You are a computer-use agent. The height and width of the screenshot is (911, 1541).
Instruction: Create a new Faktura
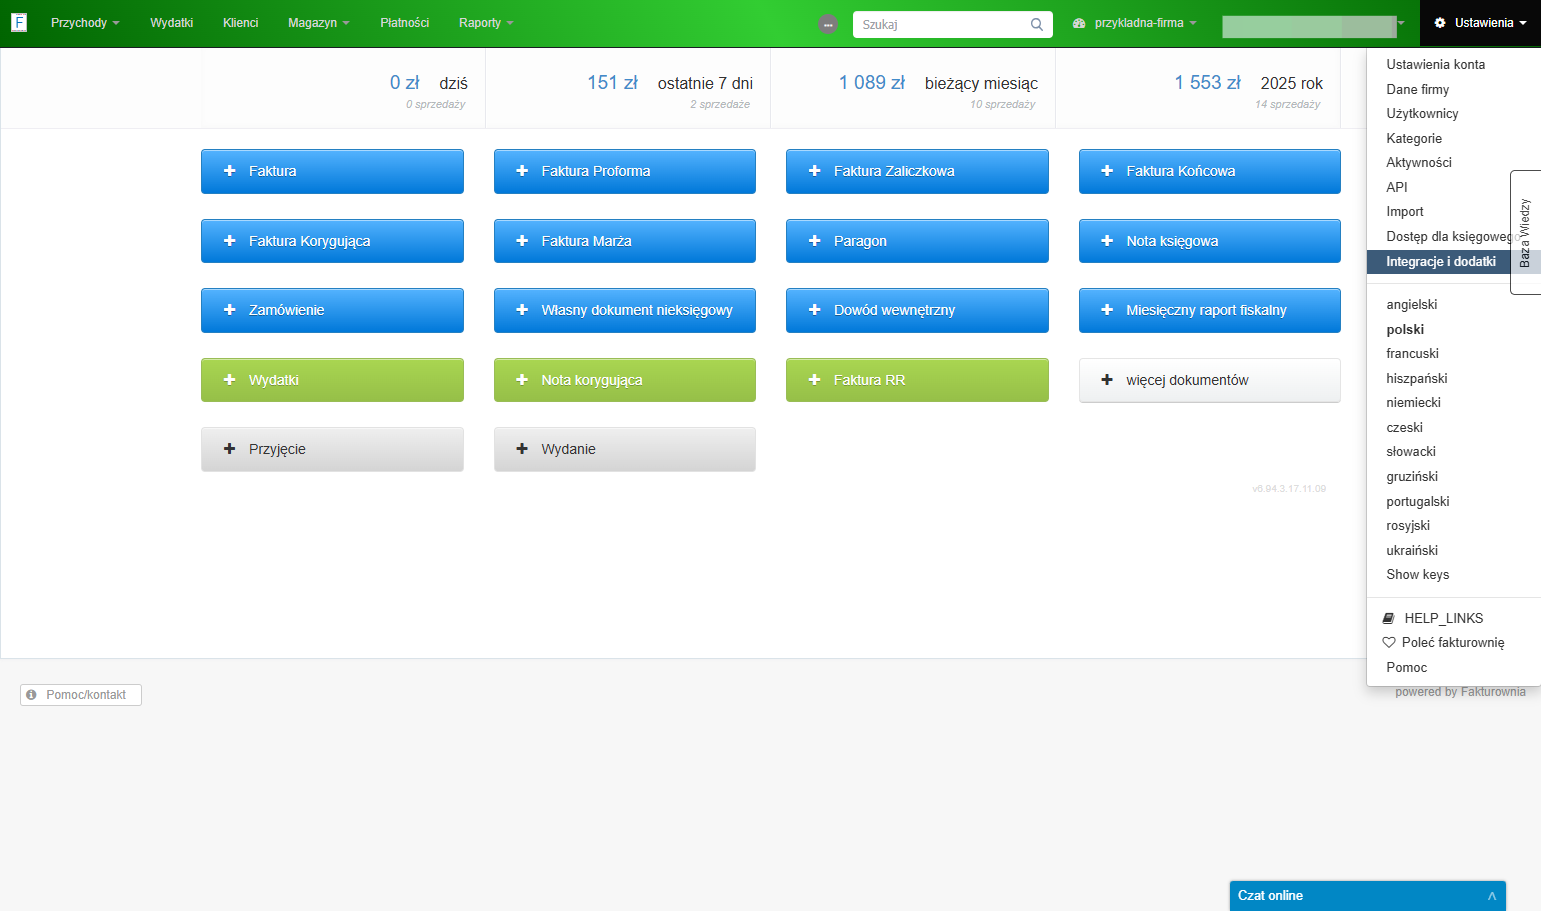332,171
